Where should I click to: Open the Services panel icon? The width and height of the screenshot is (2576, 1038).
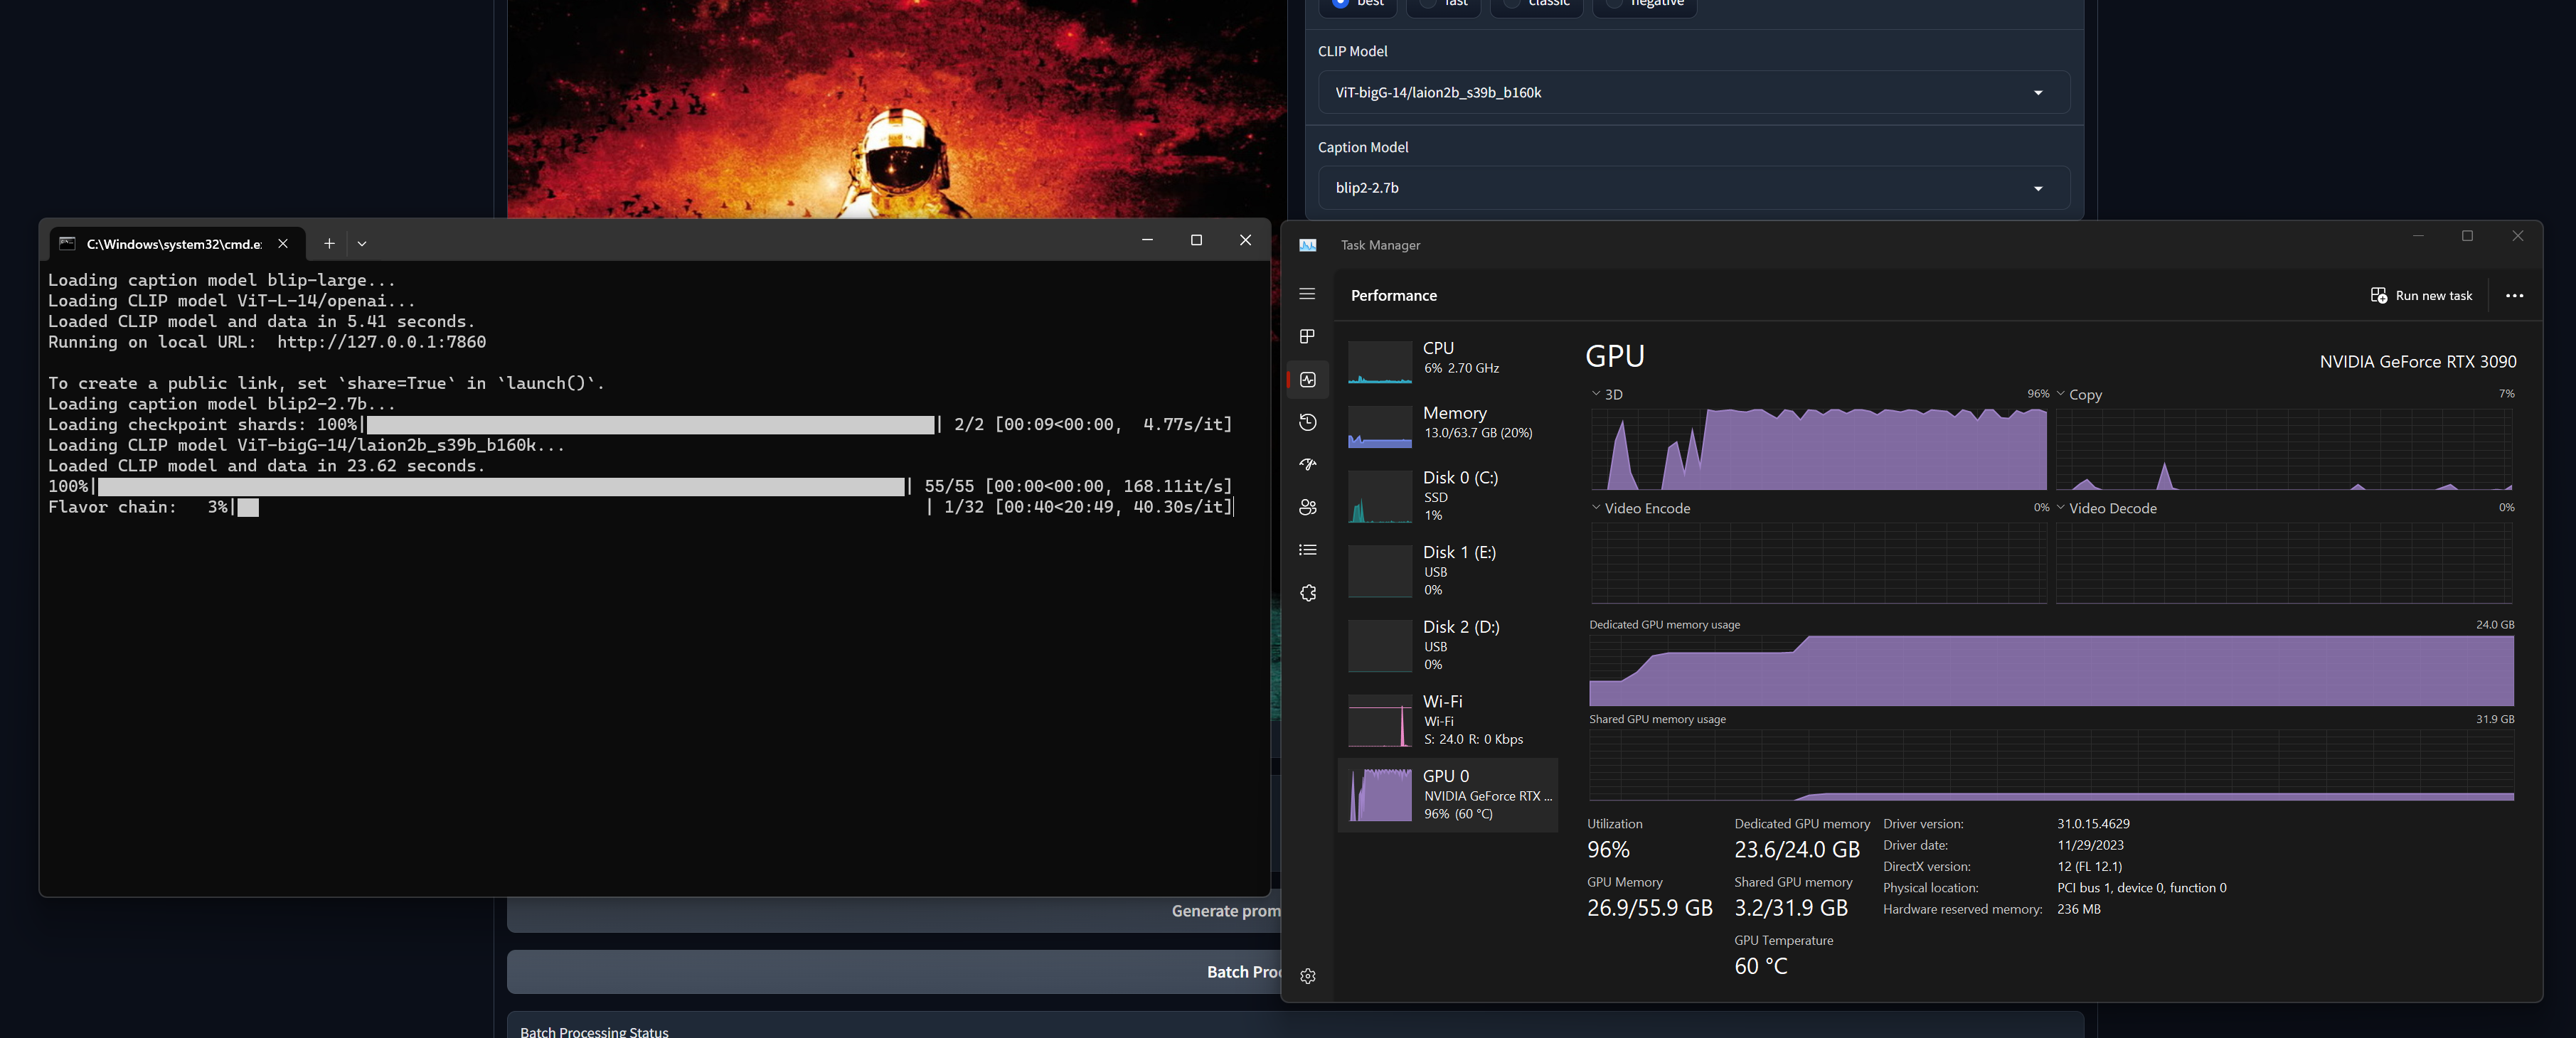tap(1307, 593)
